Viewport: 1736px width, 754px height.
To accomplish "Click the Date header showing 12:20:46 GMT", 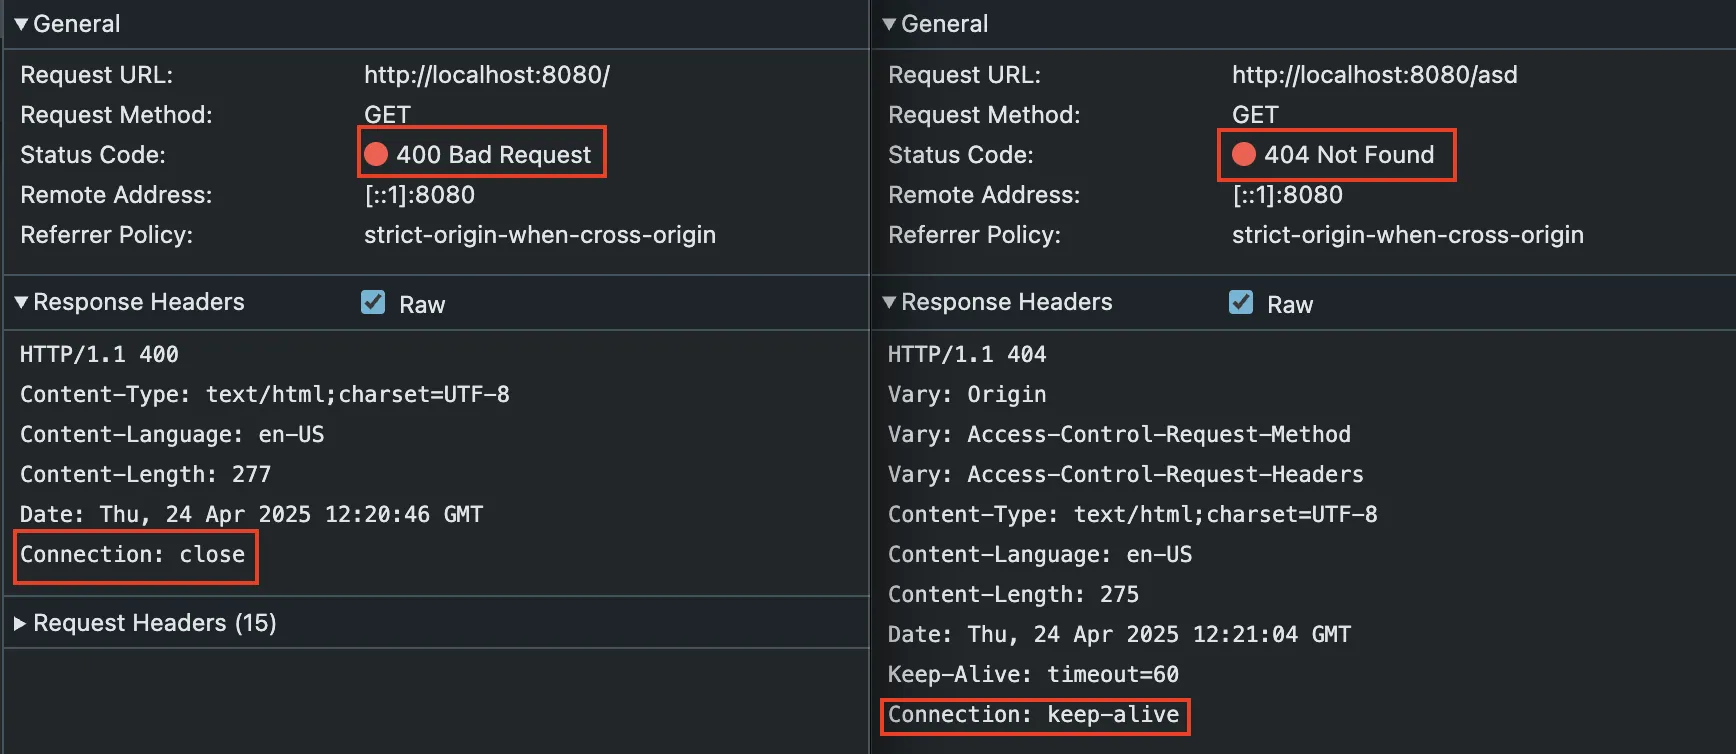I will 251,515.
